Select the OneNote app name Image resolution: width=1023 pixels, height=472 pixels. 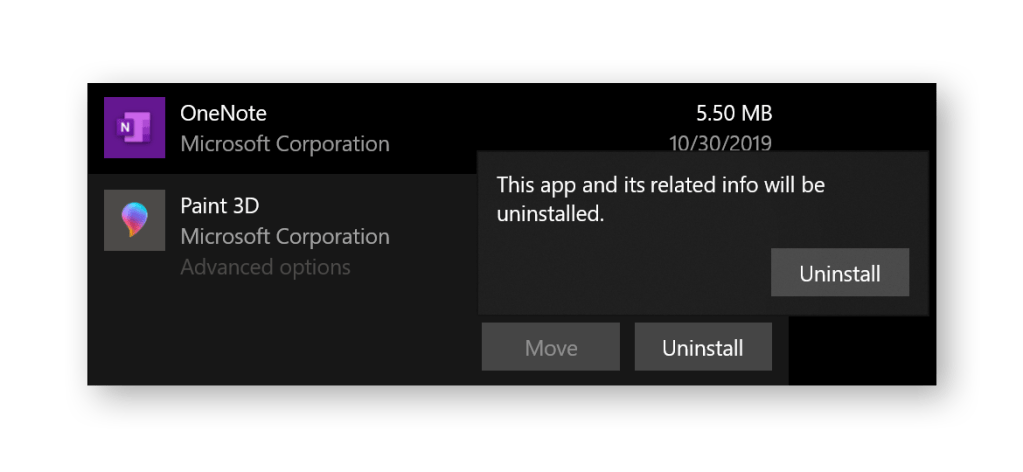click(x=223, y=113)
